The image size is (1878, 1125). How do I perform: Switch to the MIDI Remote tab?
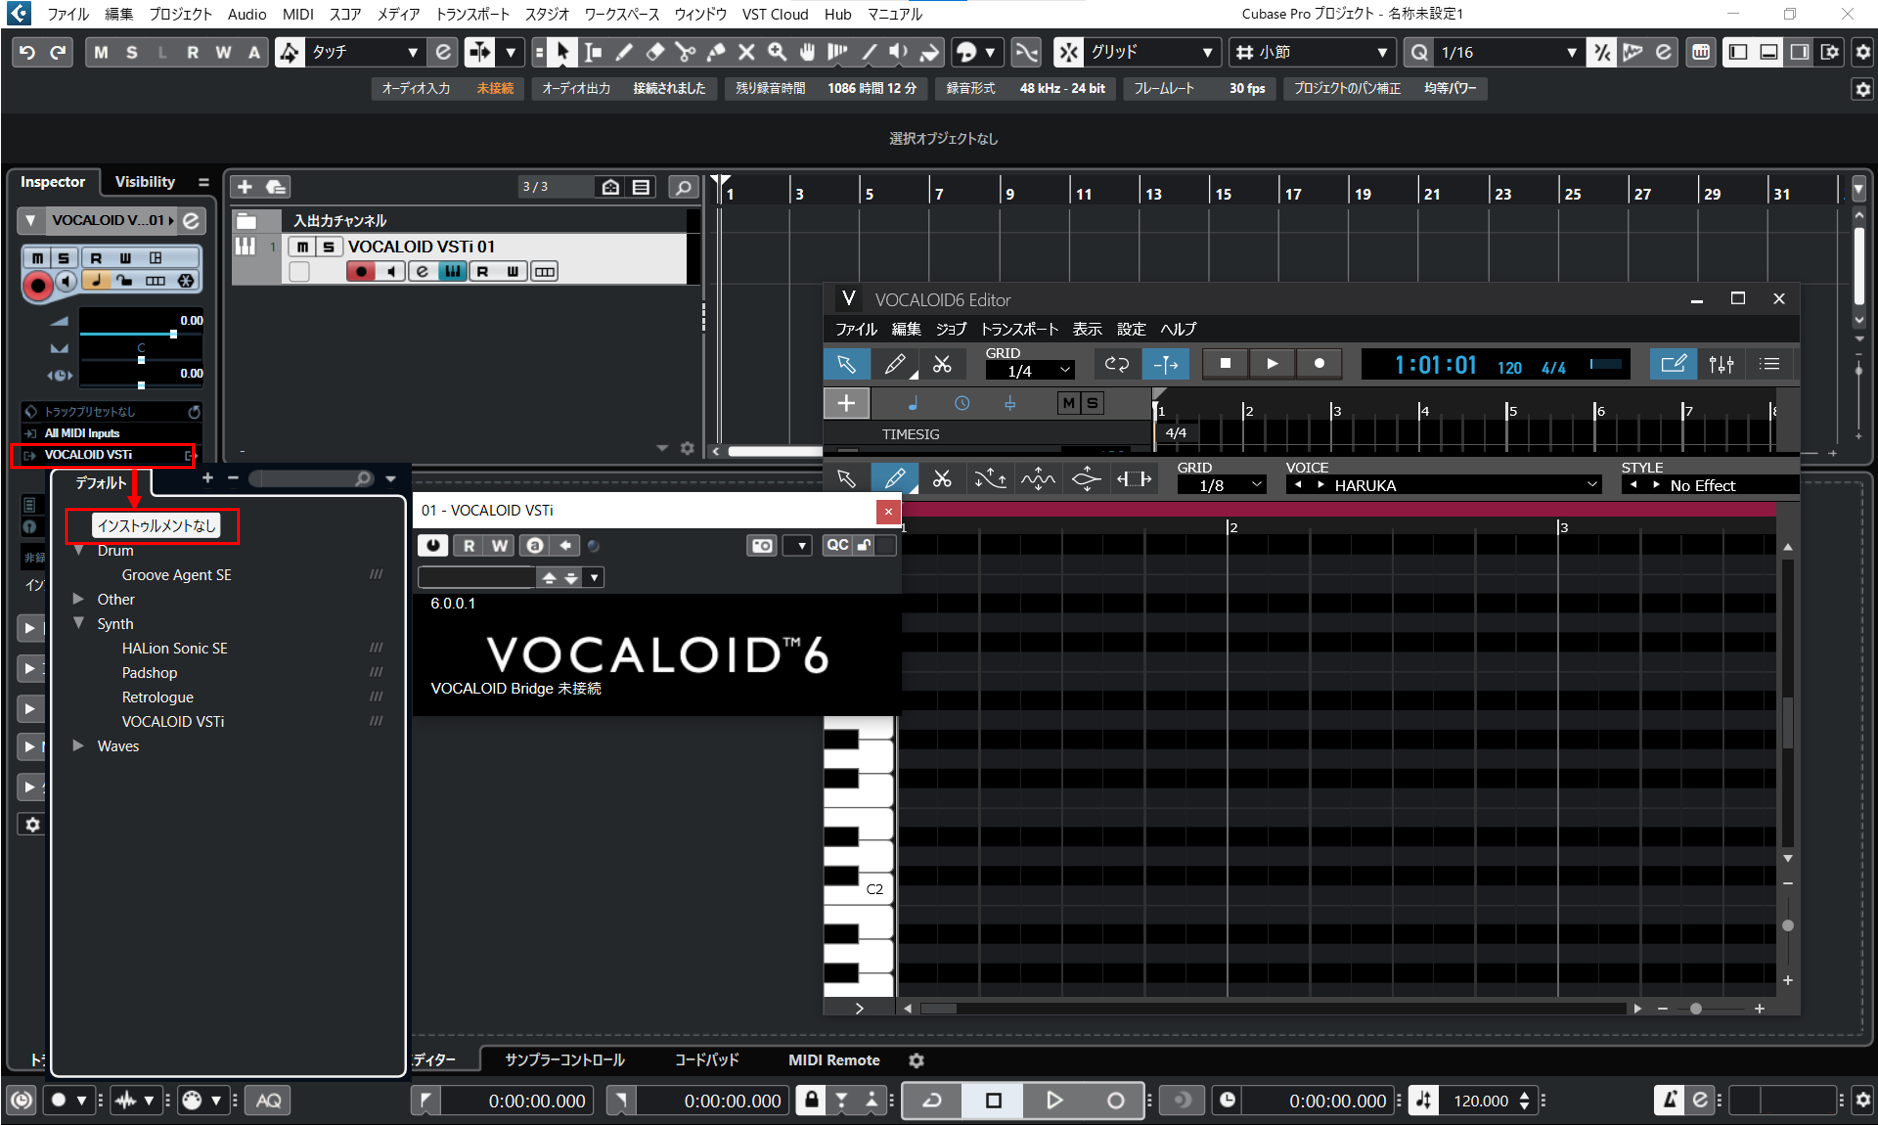coord(834,1060)
